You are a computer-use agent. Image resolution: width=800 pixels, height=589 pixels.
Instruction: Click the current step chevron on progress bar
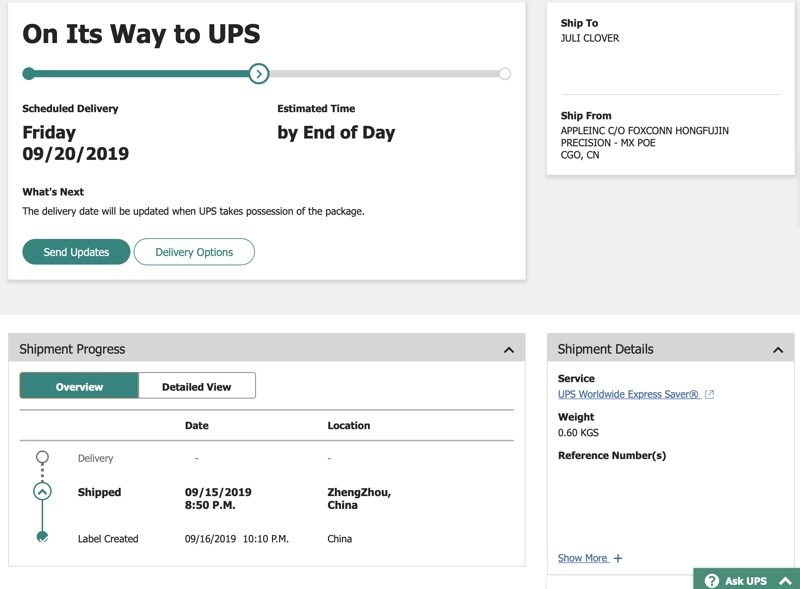[x=259, y=73]
